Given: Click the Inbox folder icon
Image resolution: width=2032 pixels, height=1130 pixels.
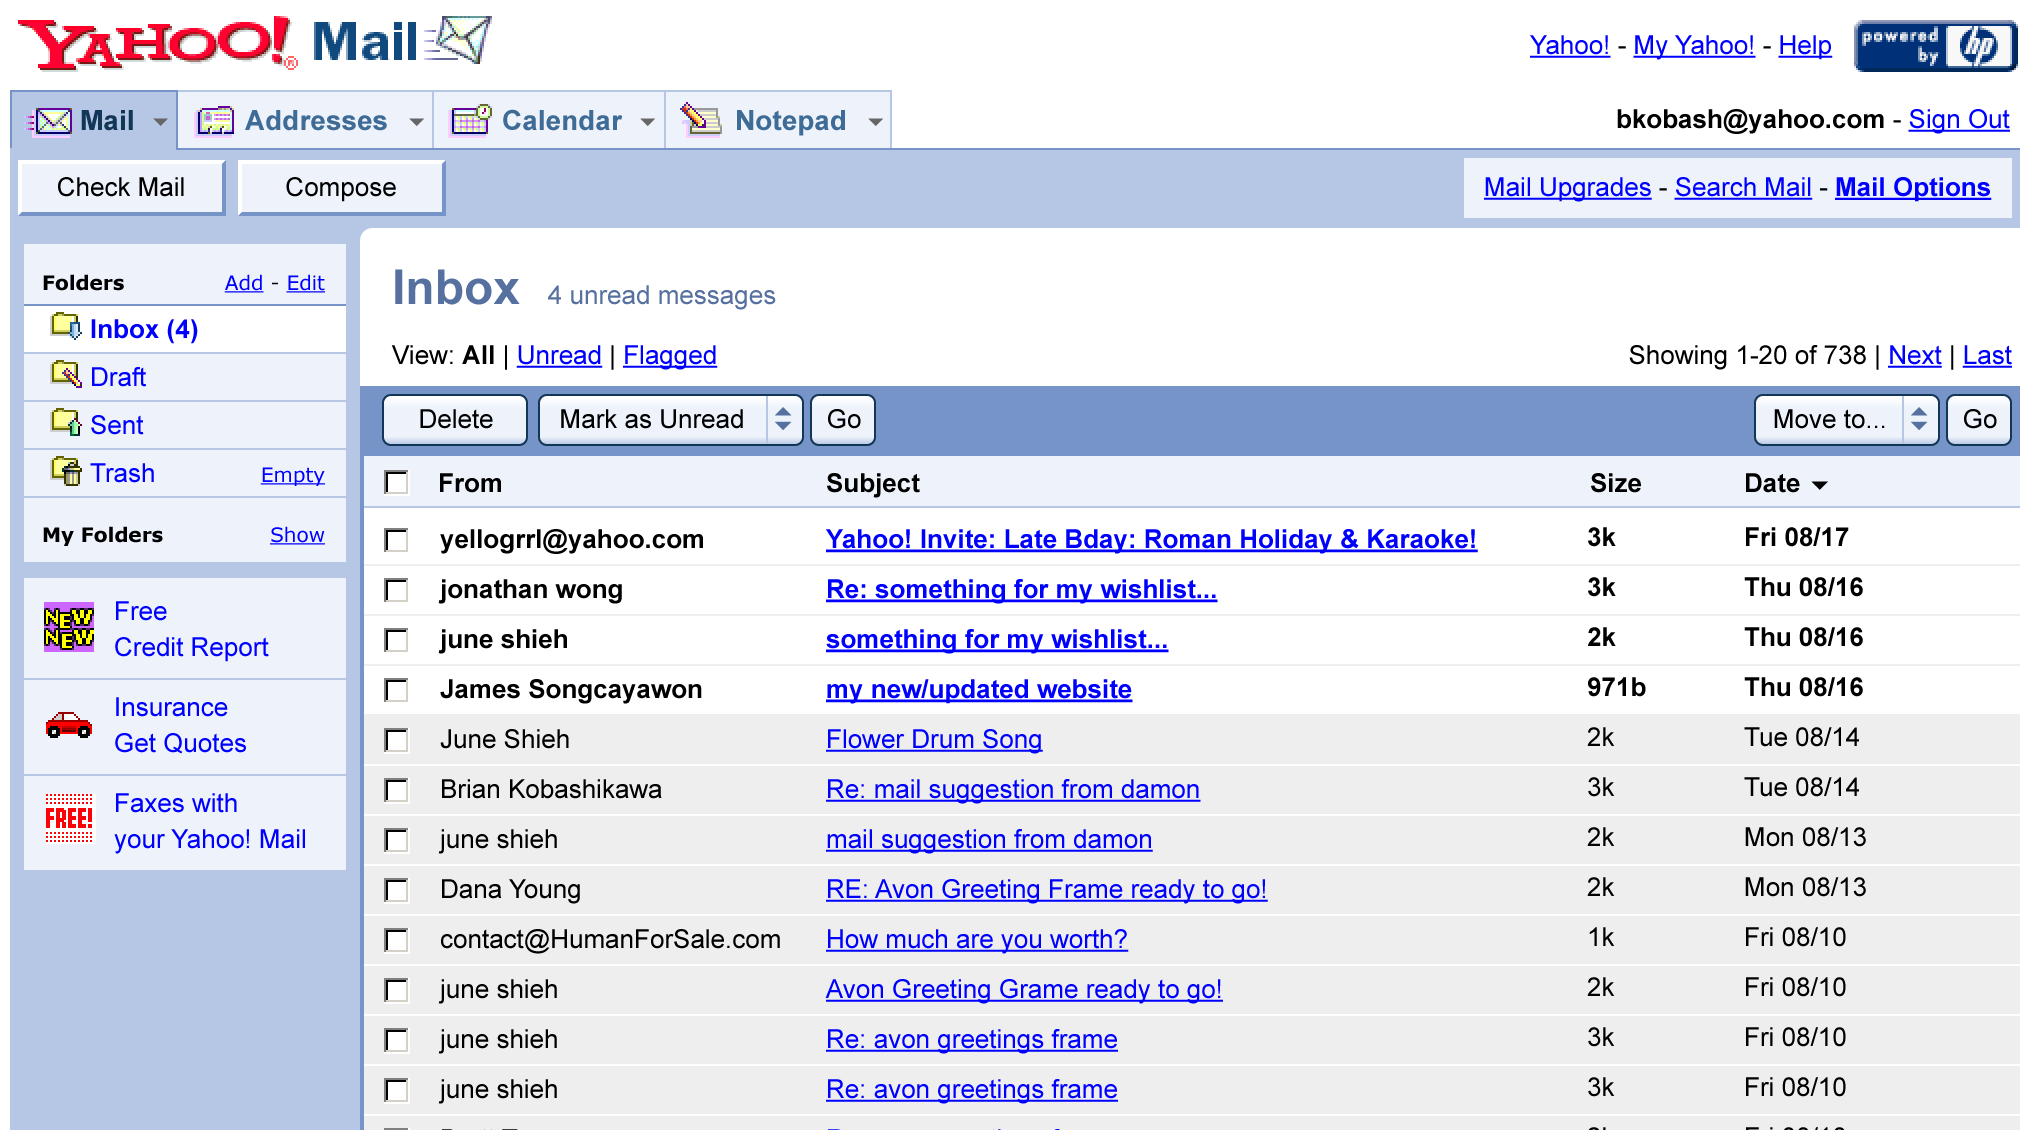Looking at the screenshot, I should click(66, 326).
